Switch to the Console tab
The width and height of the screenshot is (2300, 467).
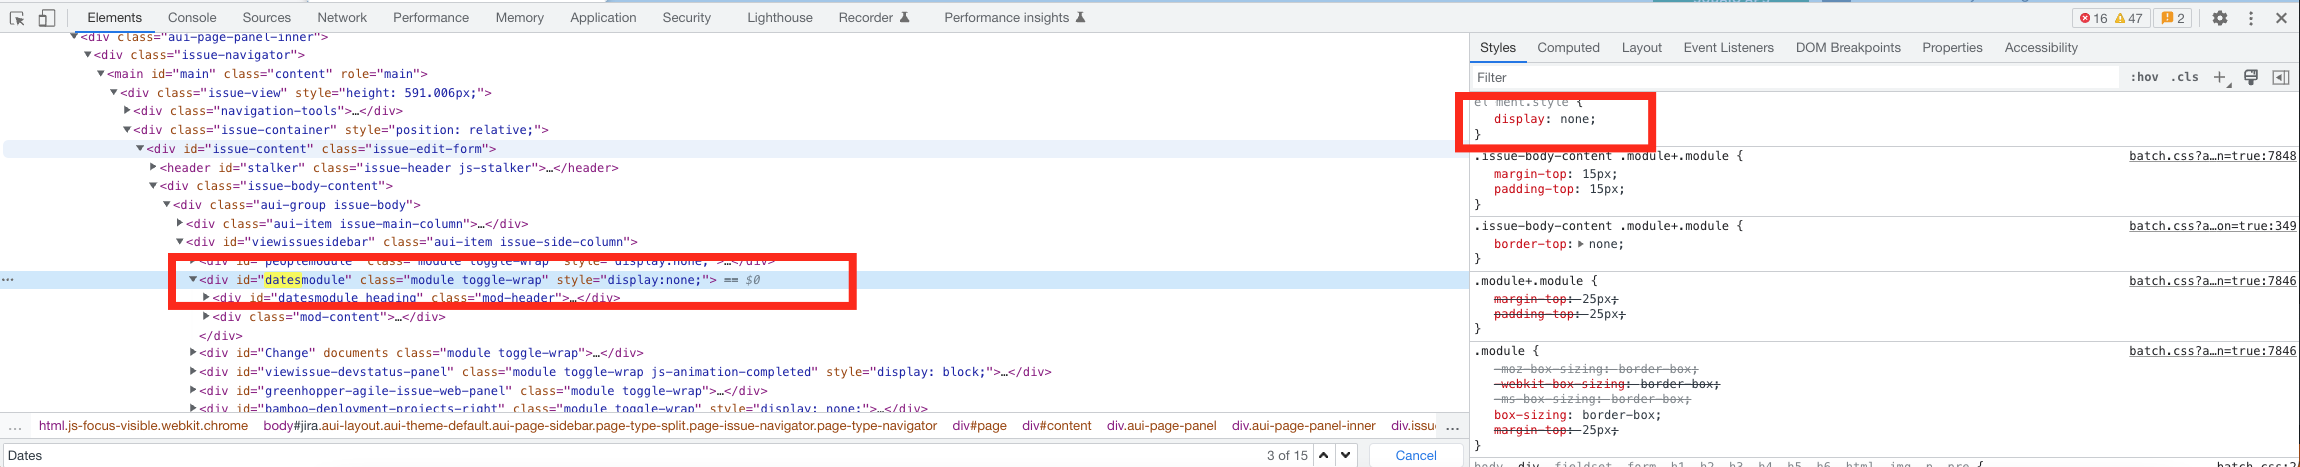(192, 18)
